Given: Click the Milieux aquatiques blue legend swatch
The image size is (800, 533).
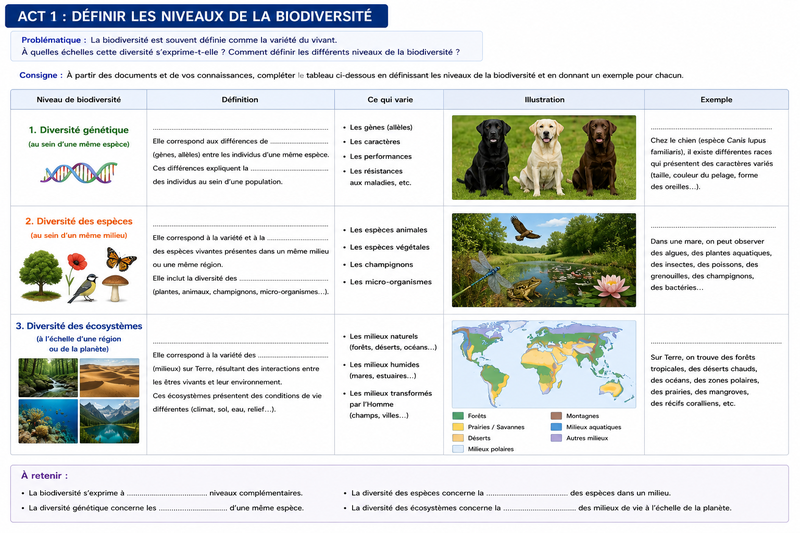Looking at the screenshot, I should (556, 427).
